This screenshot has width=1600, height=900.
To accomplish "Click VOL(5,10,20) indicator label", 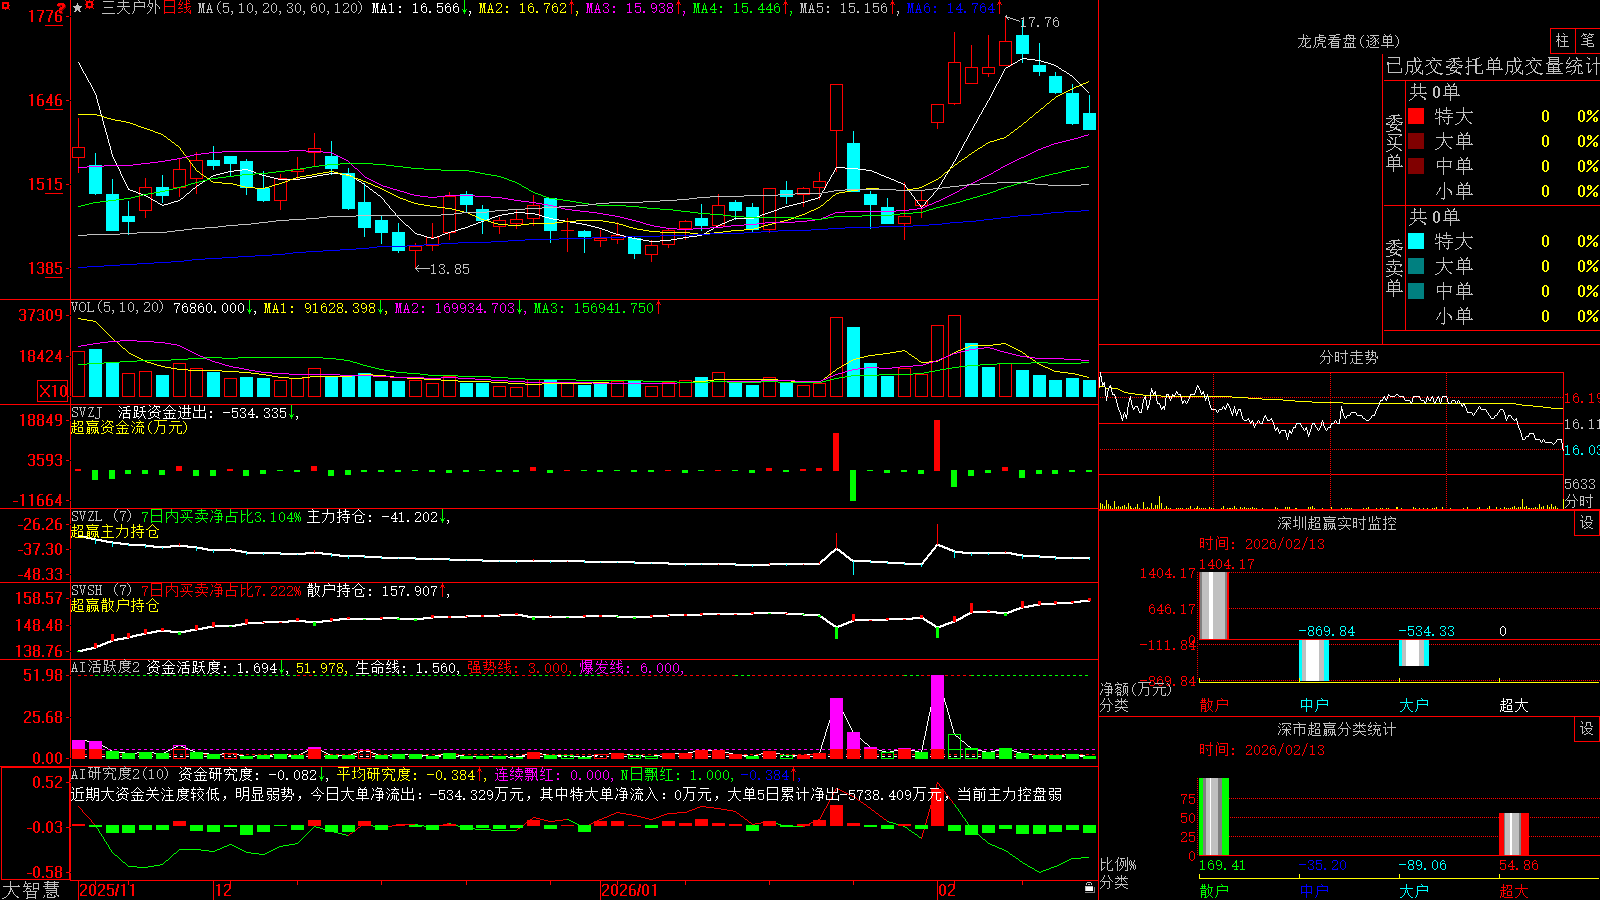I will pos(117,308).
